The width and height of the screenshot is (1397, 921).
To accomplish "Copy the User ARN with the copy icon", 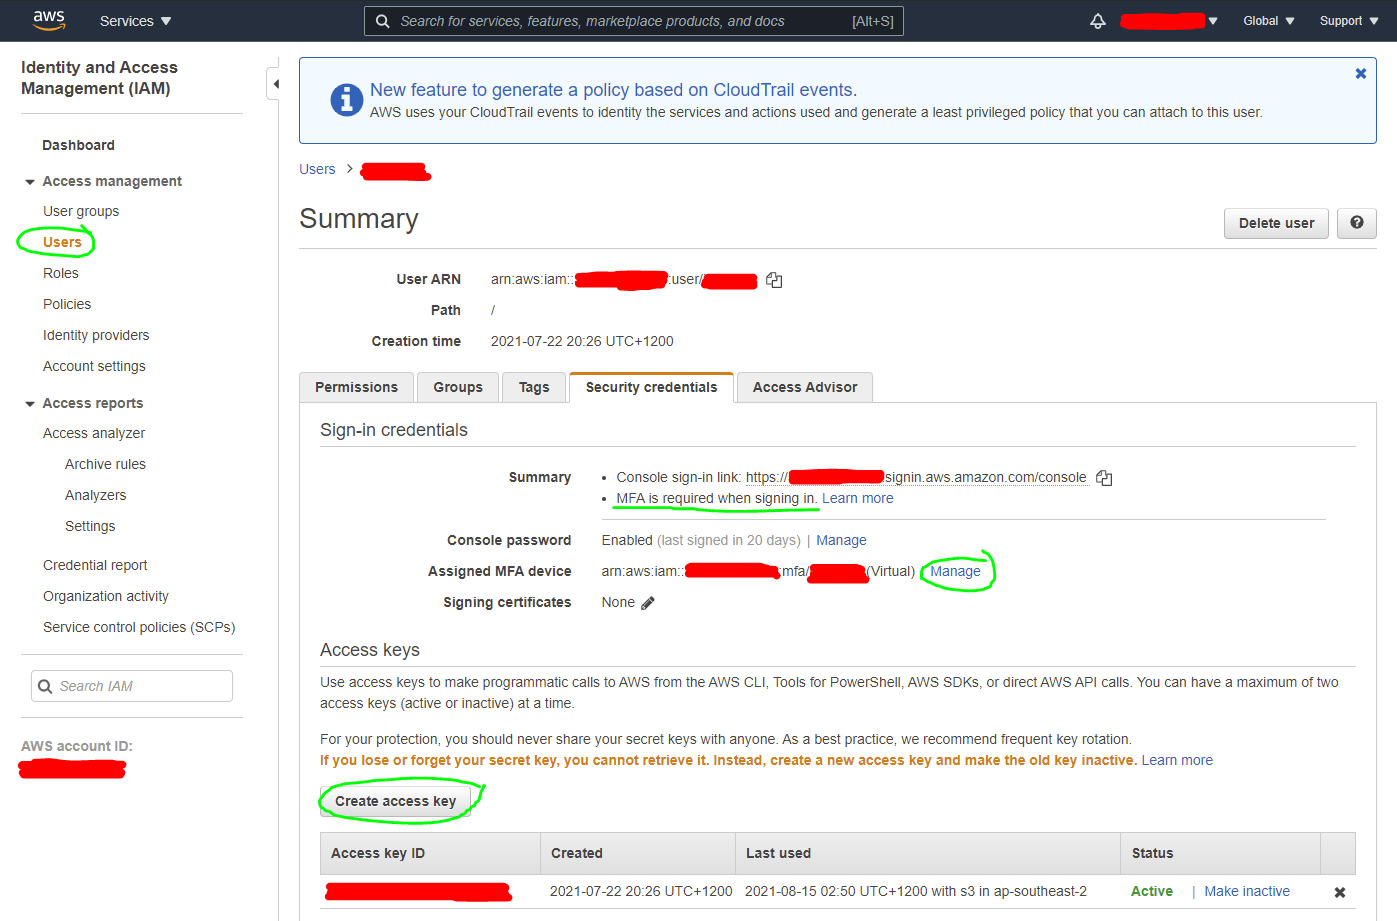I will pos(774,280).
